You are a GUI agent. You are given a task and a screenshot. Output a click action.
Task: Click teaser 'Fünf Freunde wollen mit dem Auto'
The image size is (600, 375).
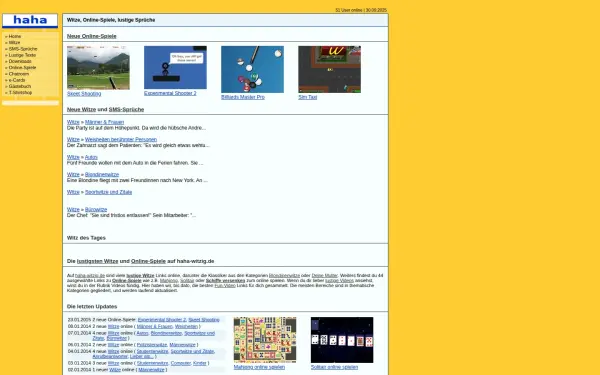(x=135, y=163)
